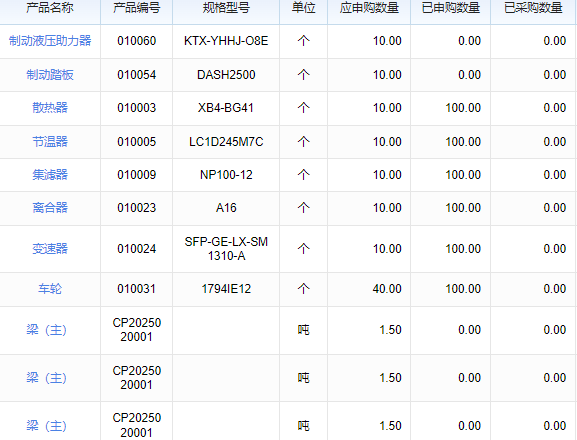The width and height of the screenshot is (577, 440).
Task: Click the 规格型号 column header
Action: 226,8
